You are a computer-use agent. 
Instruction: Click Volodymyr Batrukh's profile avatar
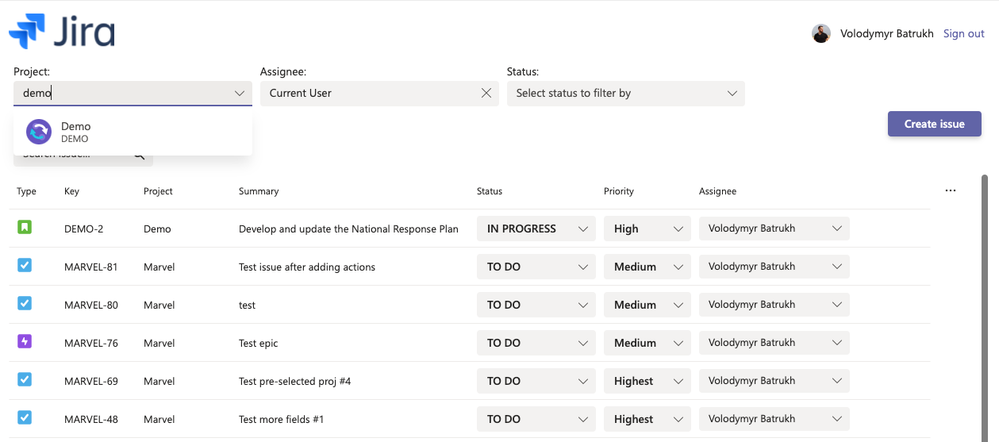click(x=821, y=33)
